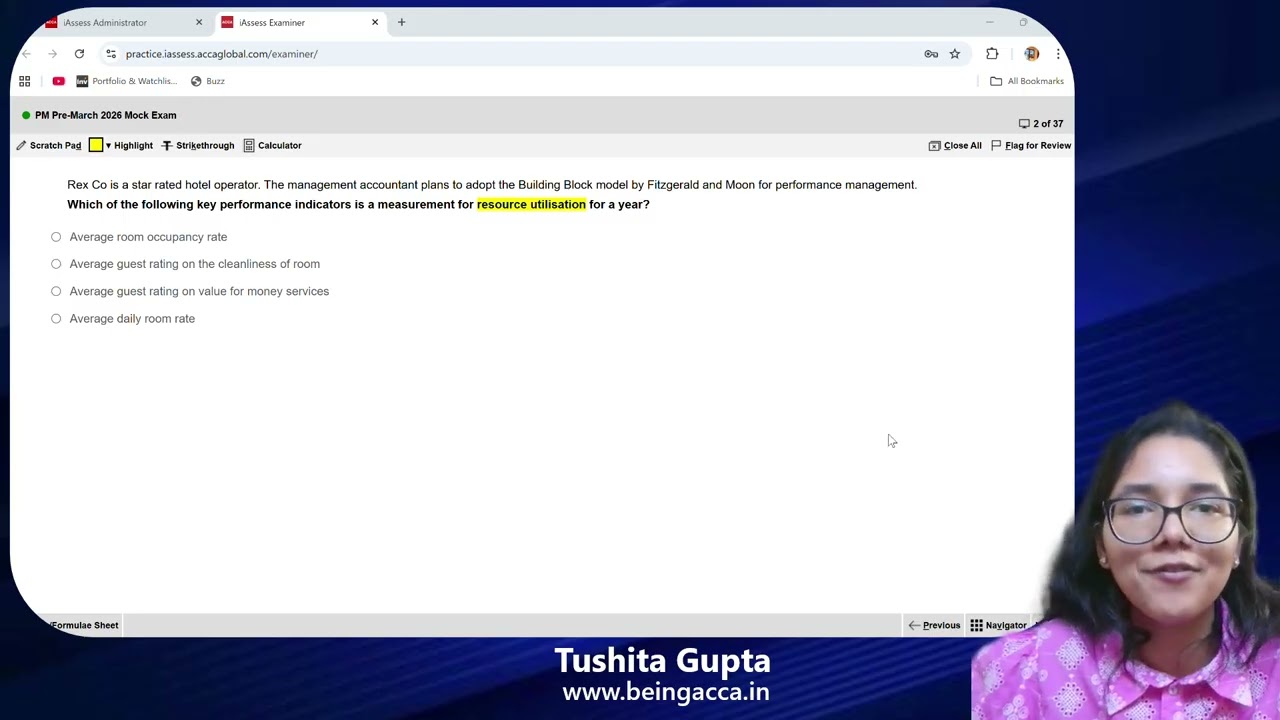Click the Close All icon

coord(936,145)
